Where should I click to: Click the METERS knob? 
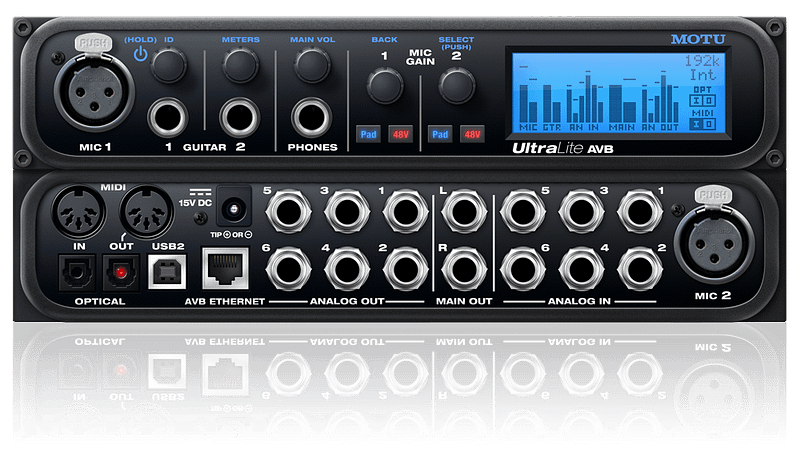coord(240,67)
